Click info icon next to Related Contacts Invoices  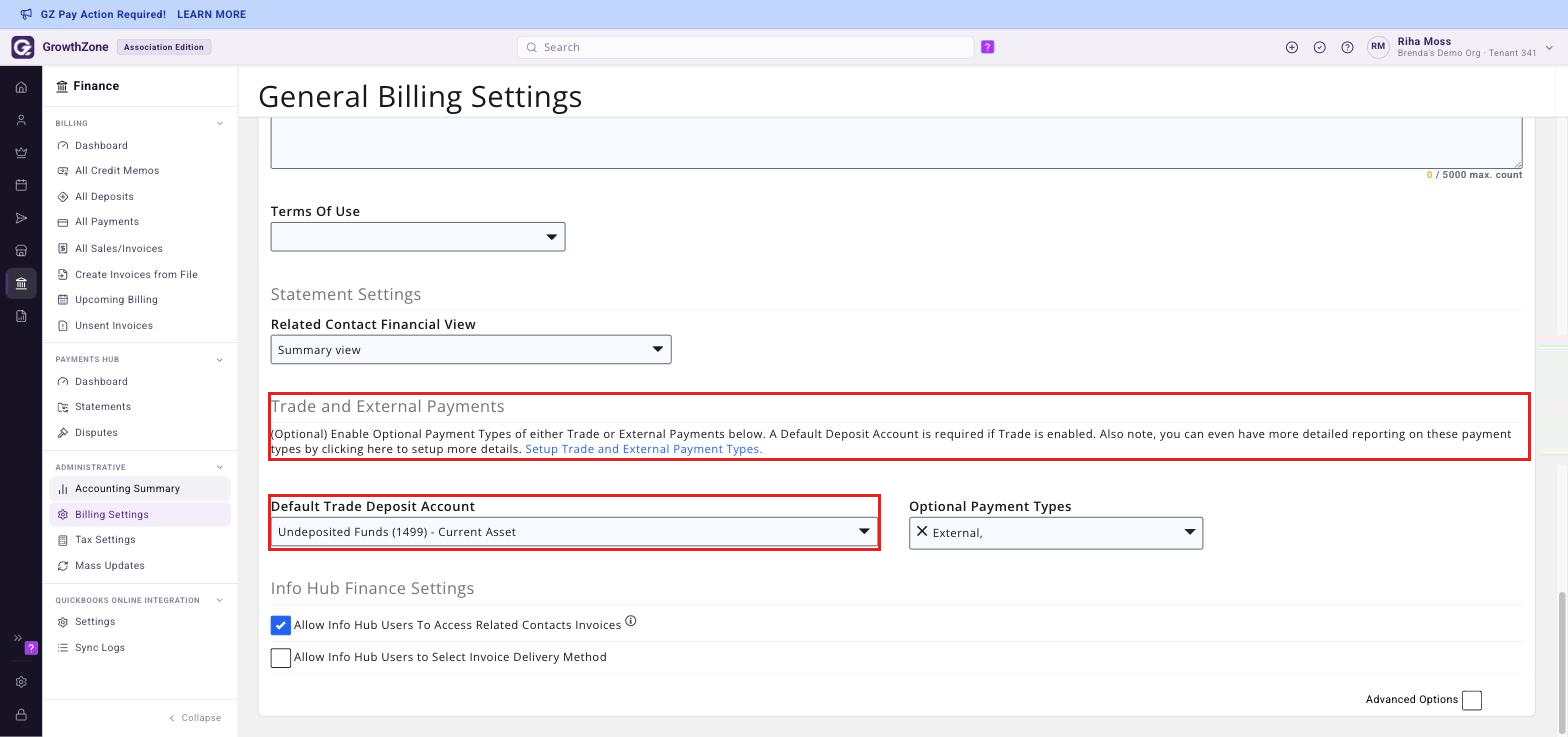pos(631,621)
